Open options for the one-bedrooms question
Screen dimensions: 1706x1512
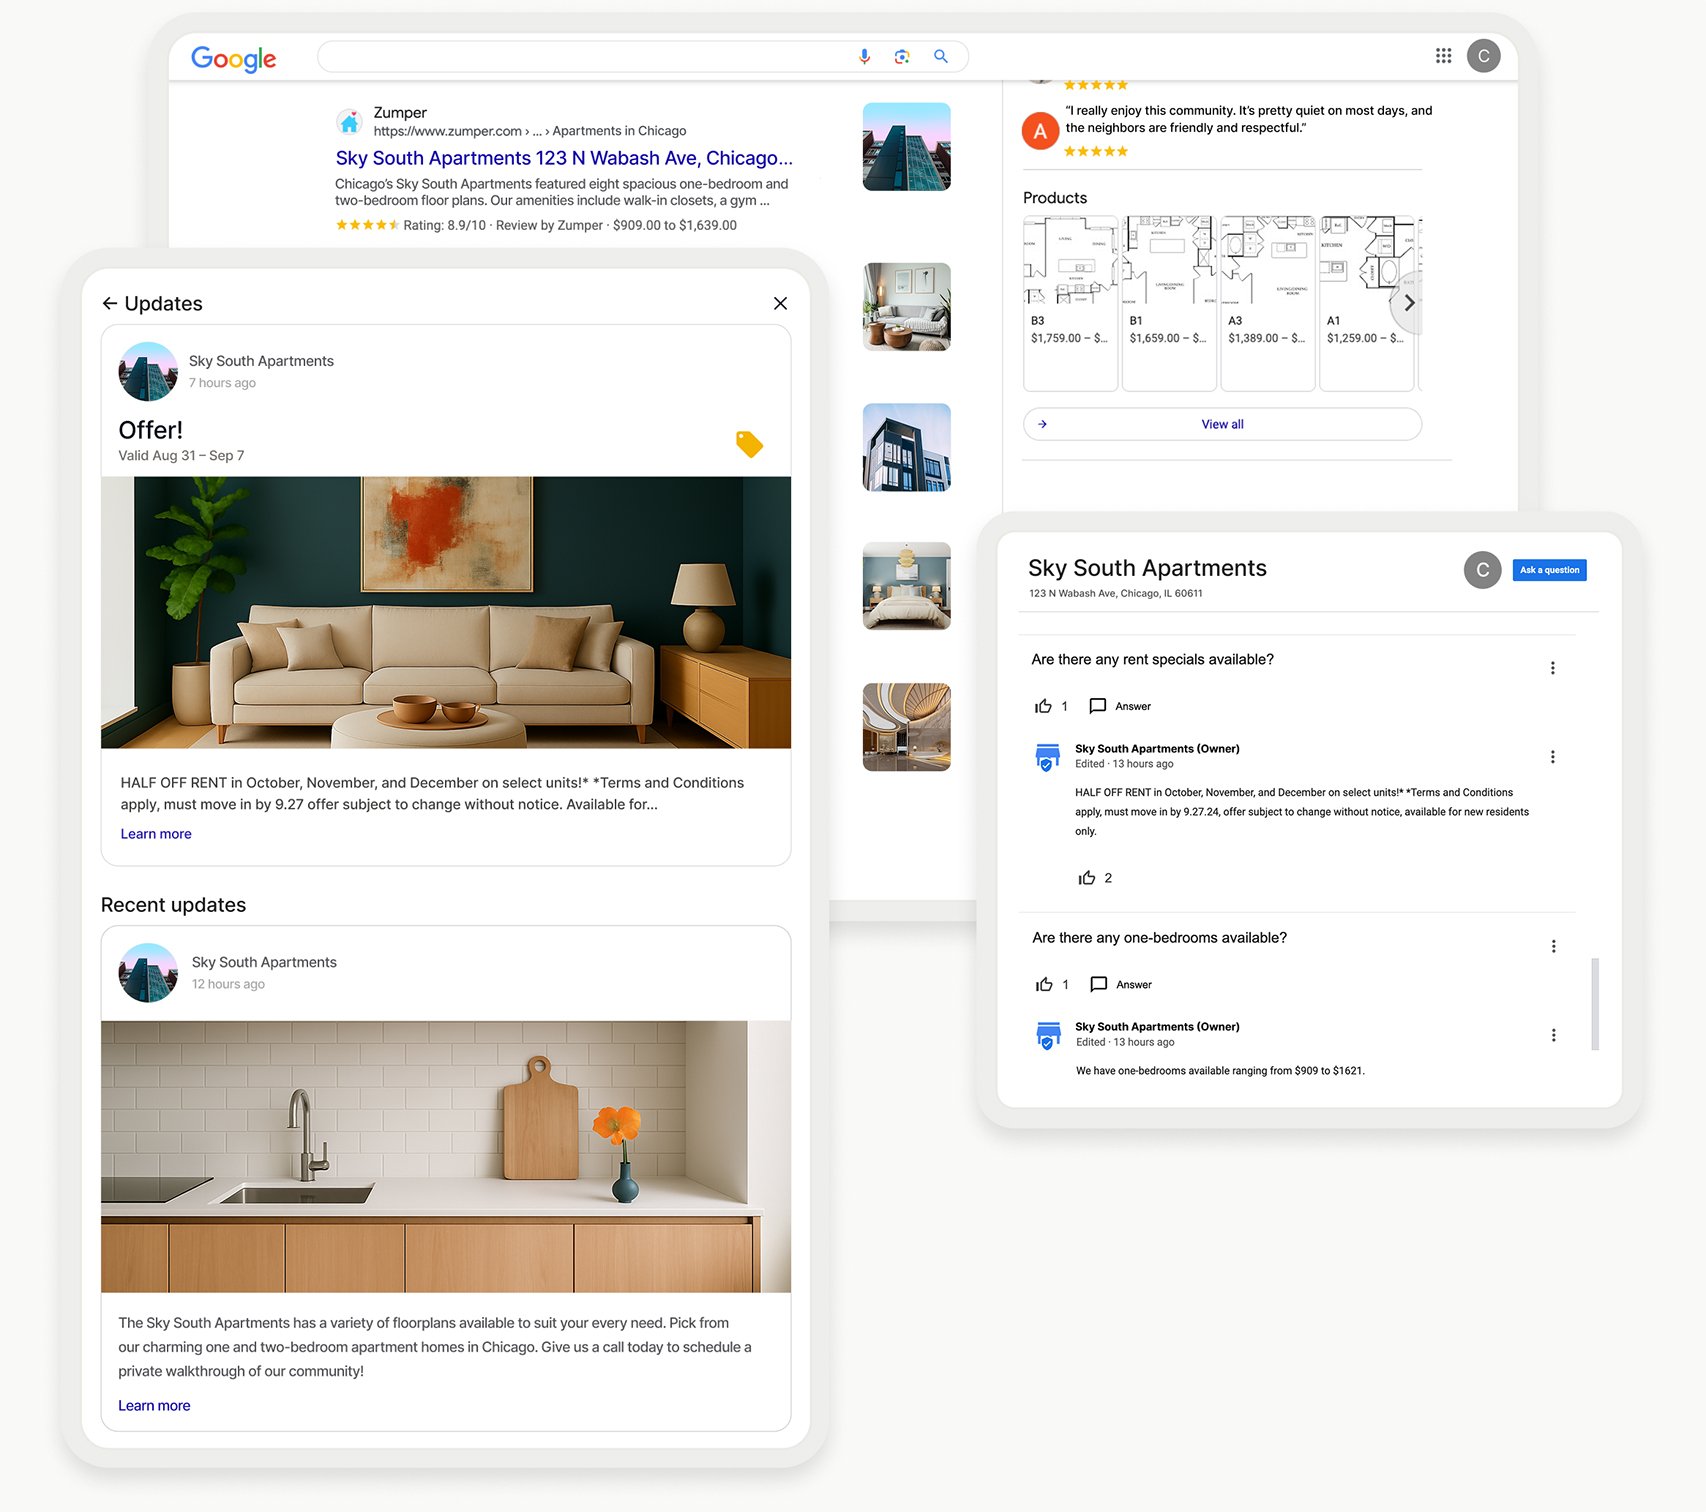[1553, 946]
